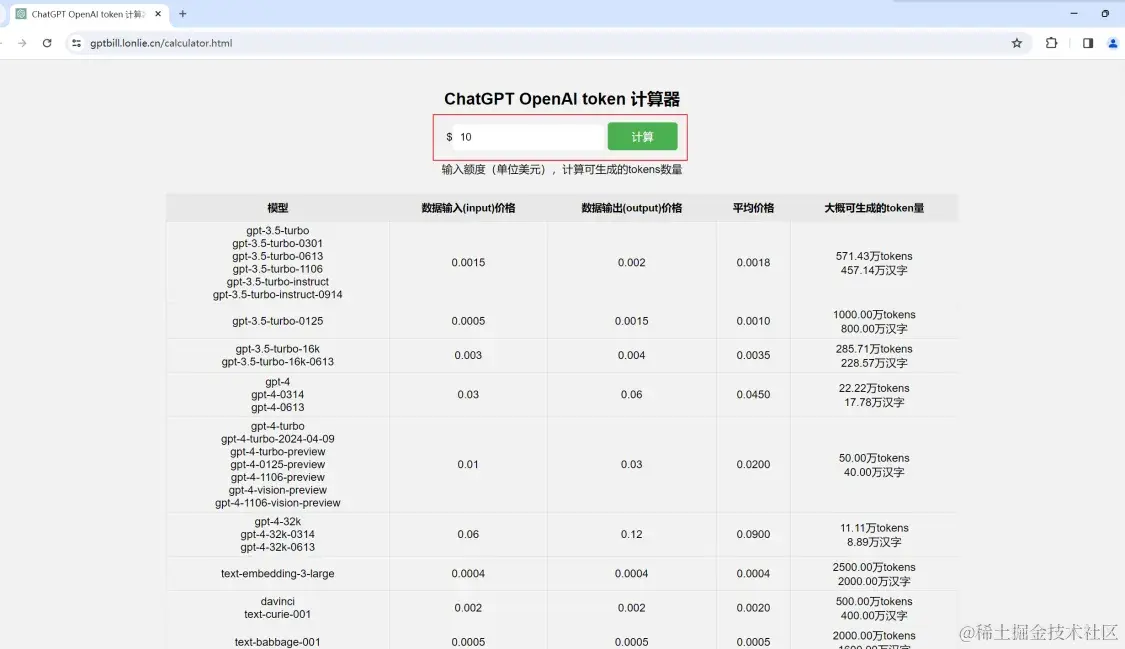
Task: Click the dollar amount input field
Action: tap(529, 136)
